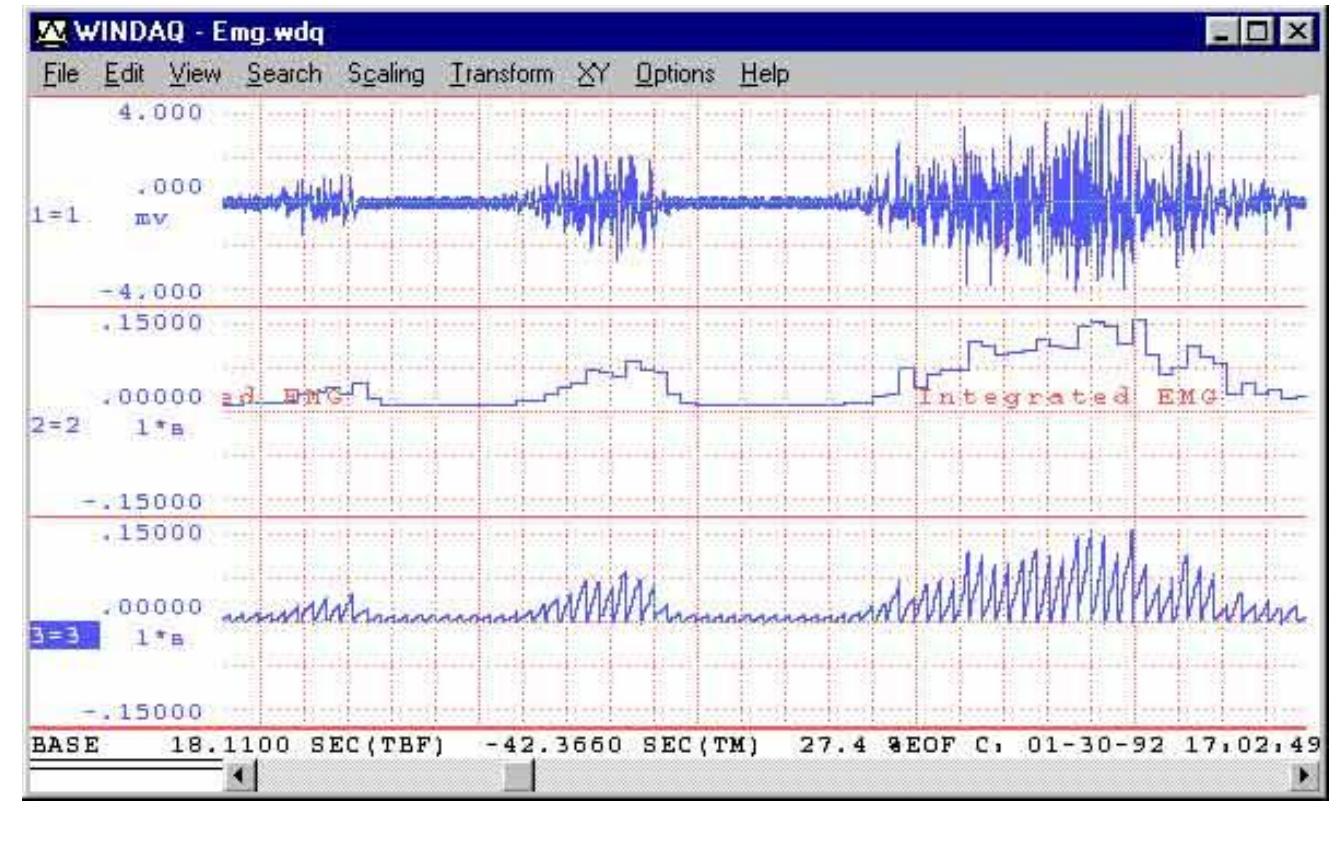
Task: Click the -4.000 lower scale value of channel 1
Action: click(x=153, y=293)
